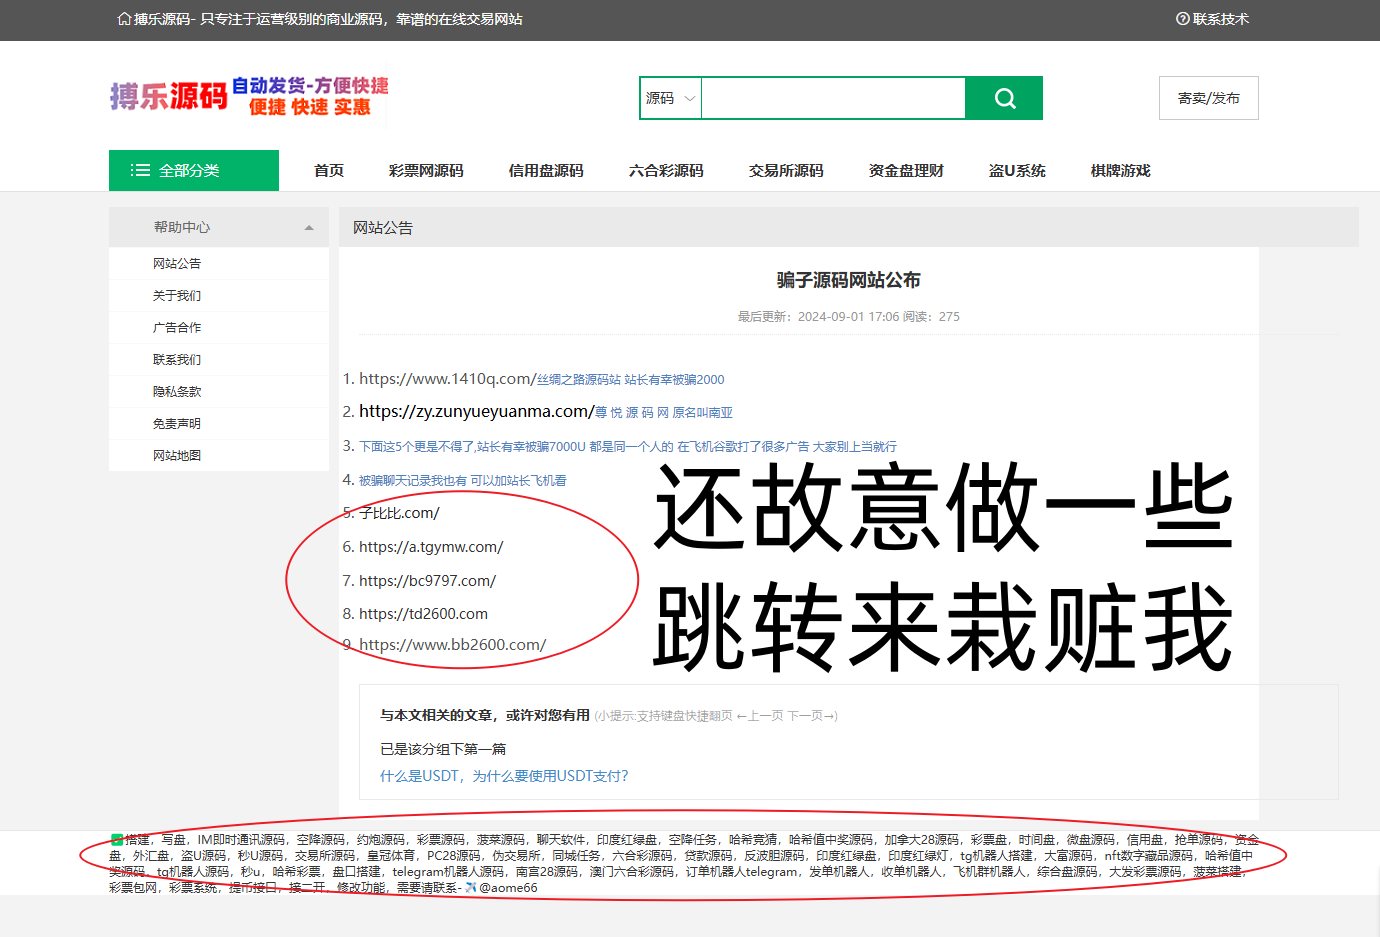Select 盗U系统 in navigation bar

pyautogui.click(x=1017, y=171)
